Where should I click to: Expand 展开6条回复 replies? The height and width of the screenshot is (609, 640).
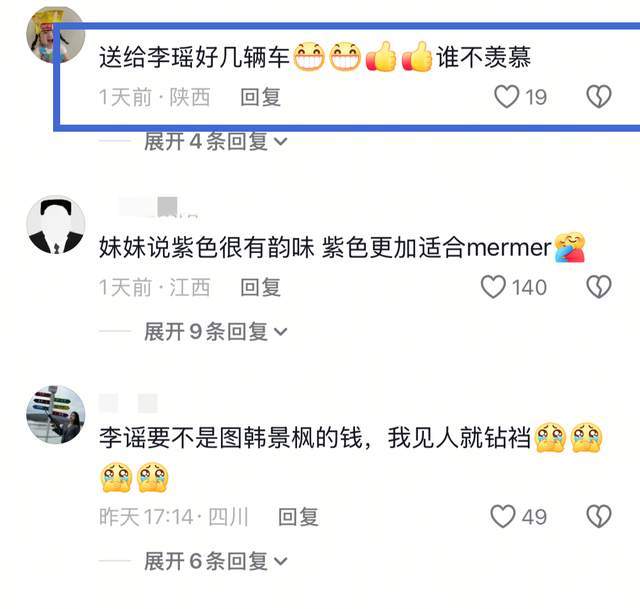point(216,561)
